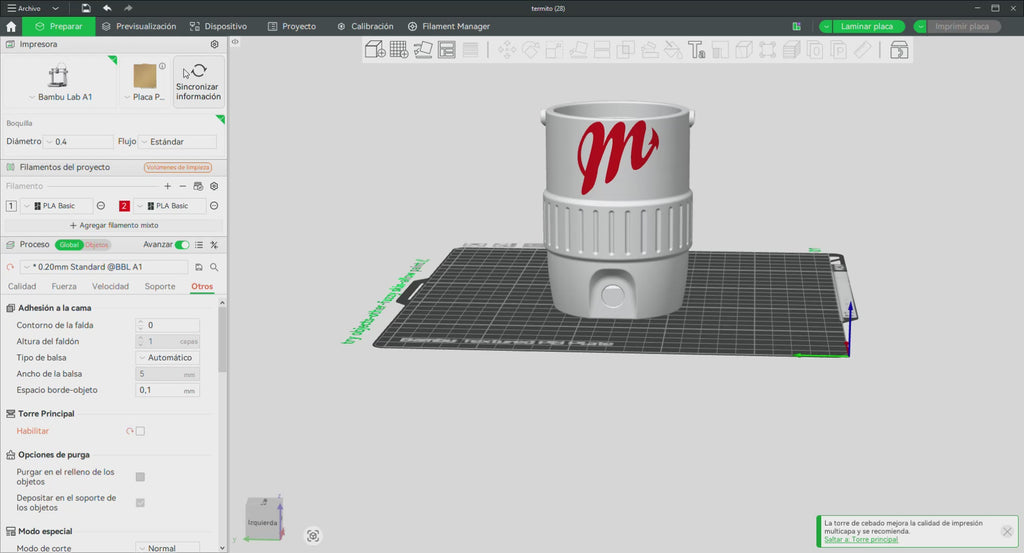Open the Assembly view icon
Viewport: 1024px width, 553px height.
point(899,50)
